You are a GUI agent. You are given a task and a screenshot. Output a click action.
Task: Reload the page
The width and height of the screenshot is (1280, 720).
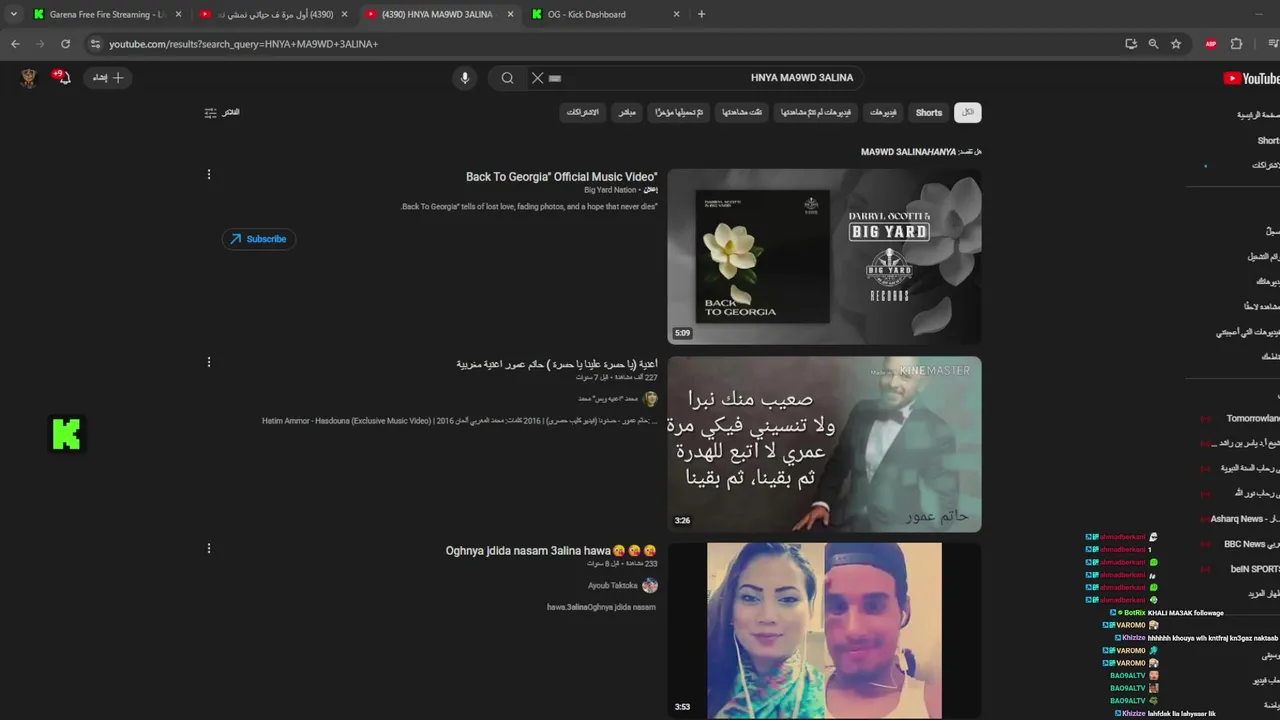pos(66,44)
